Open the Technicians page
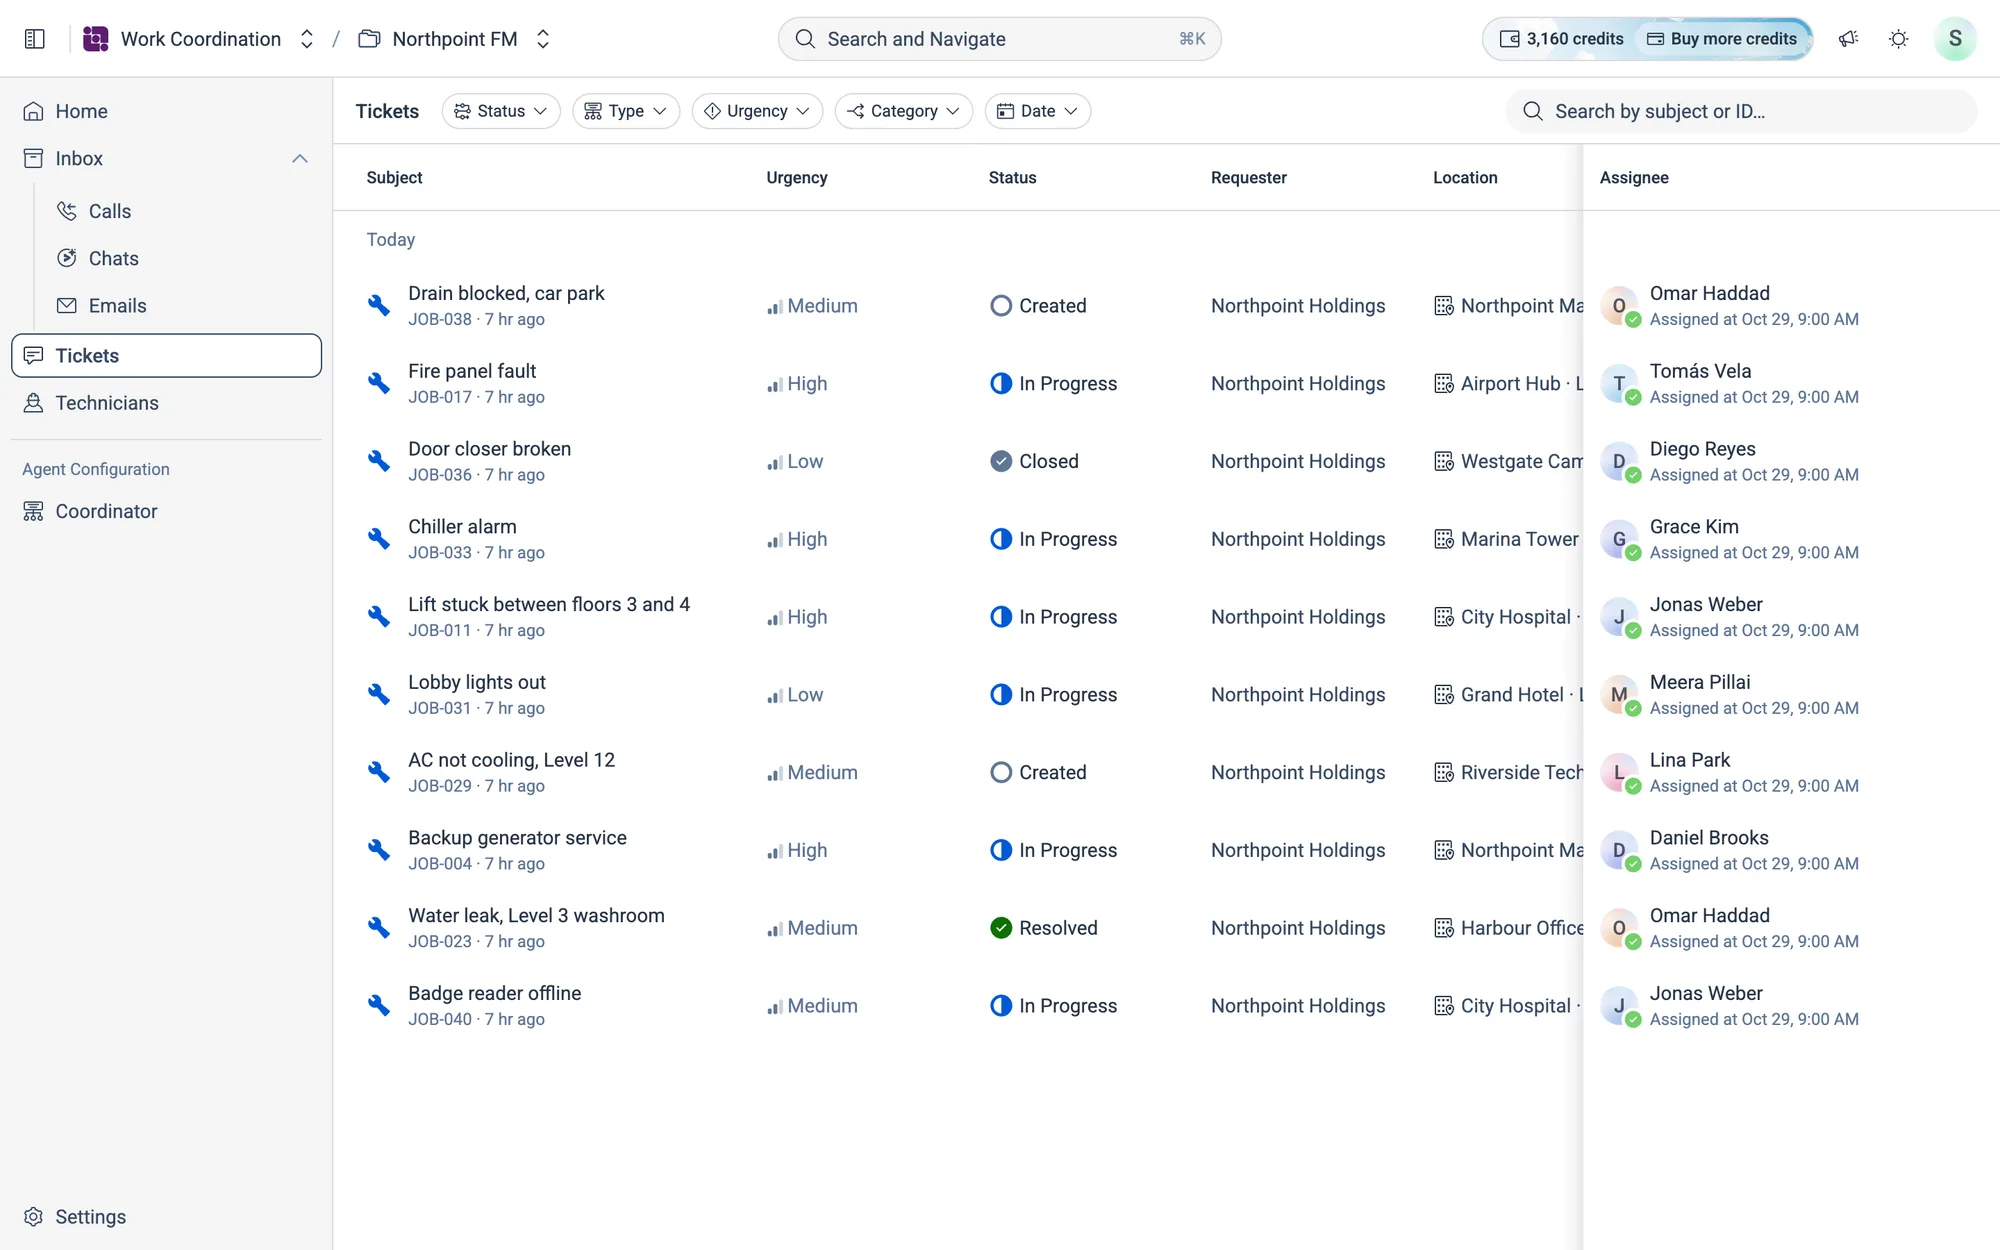The height and width of the screenshot is (1250, 2000). coord(166,402)
